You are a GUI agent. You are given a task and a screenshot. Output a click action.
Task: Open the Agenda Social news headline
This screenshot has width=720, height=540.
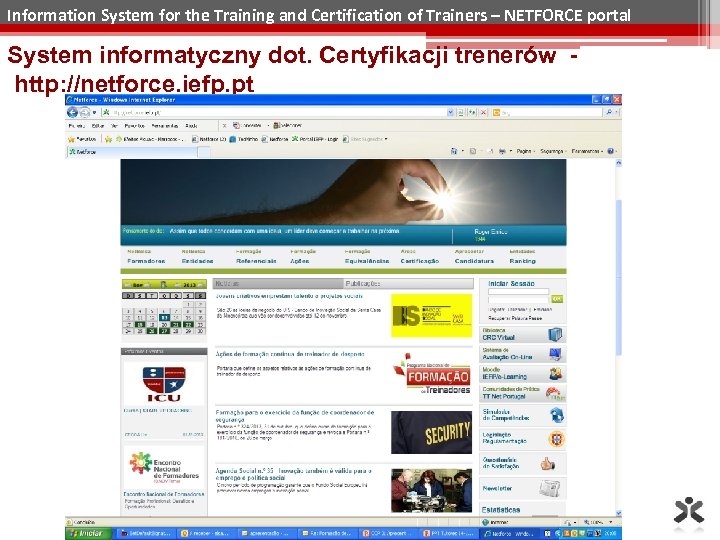293,474
